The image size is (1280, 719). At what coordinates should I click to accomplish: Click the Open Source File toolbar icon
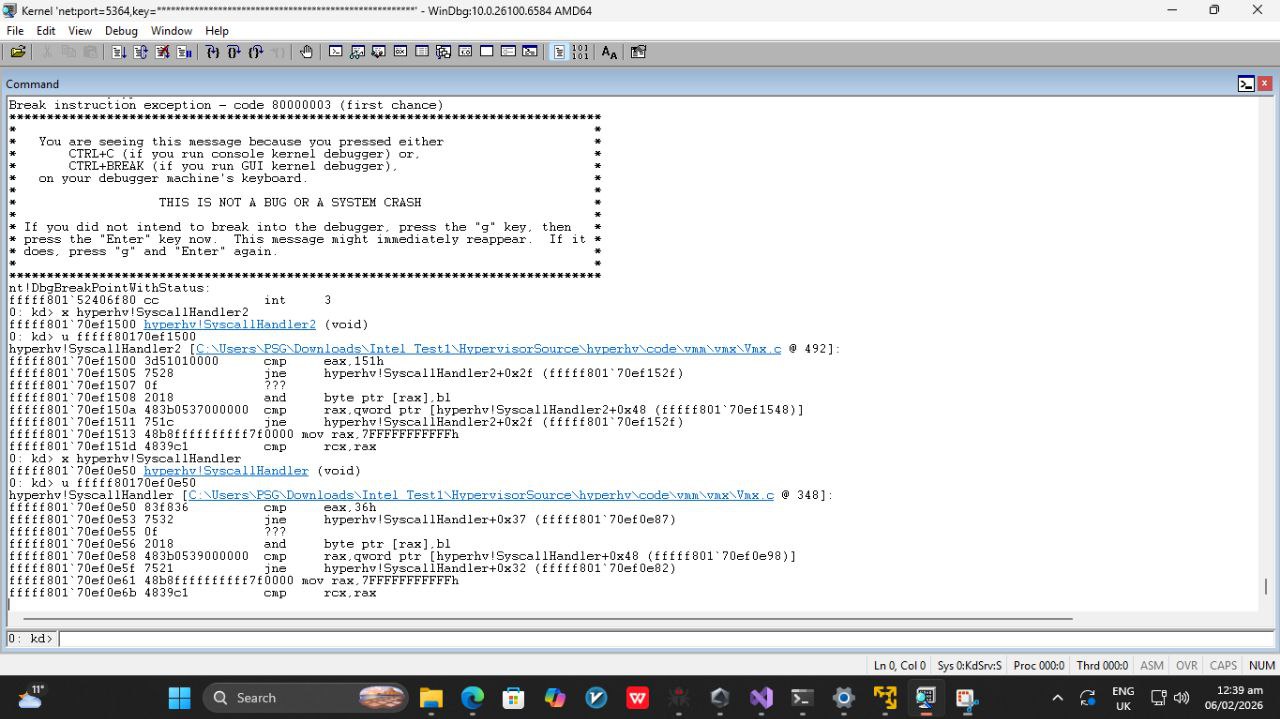(18, 52)
